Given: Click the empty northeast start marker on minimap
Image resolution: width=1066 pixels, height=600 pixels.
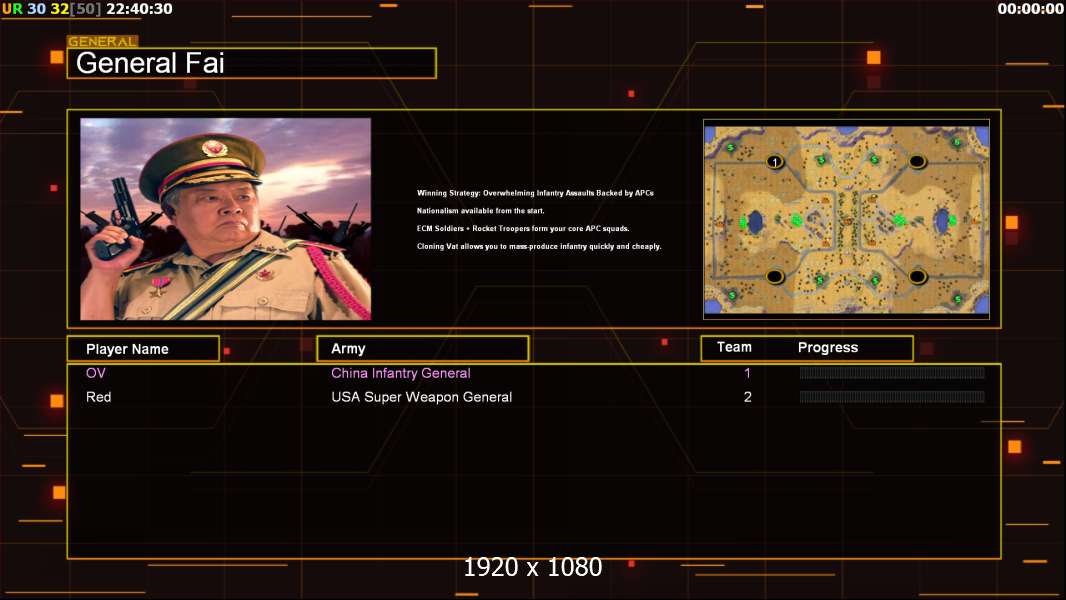Looking at the screenshot, I should point(917,162).
